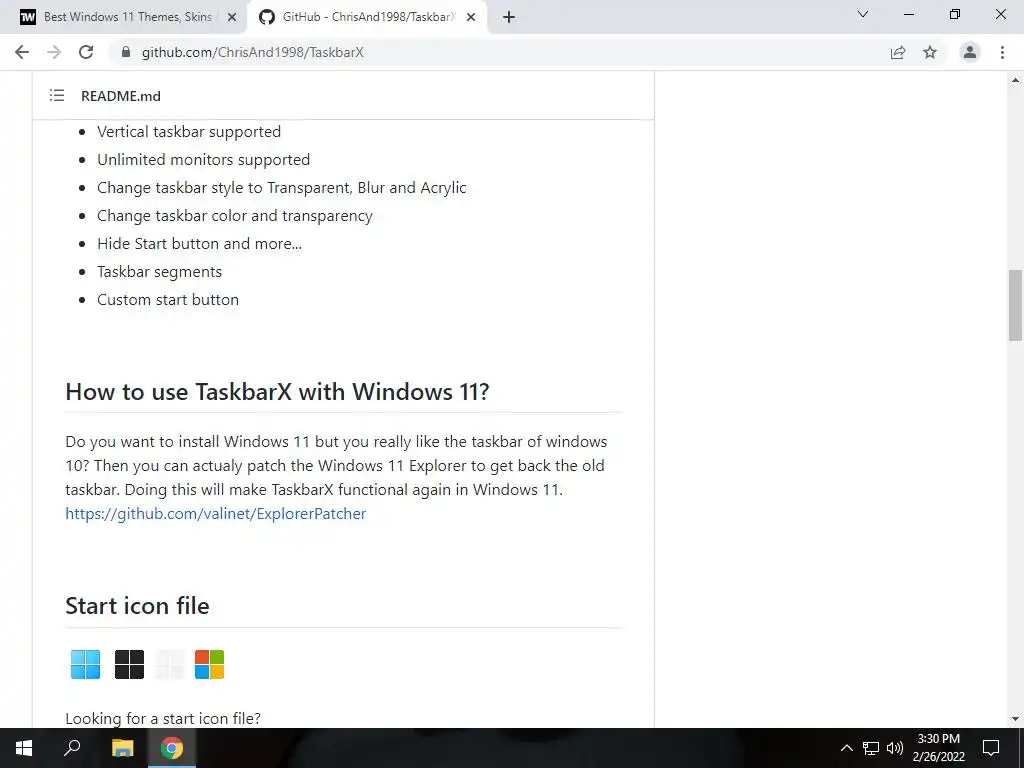Bookmark this page with star icon
The height and width of the screenshot is (768, 1024).
tap(930, 52)
